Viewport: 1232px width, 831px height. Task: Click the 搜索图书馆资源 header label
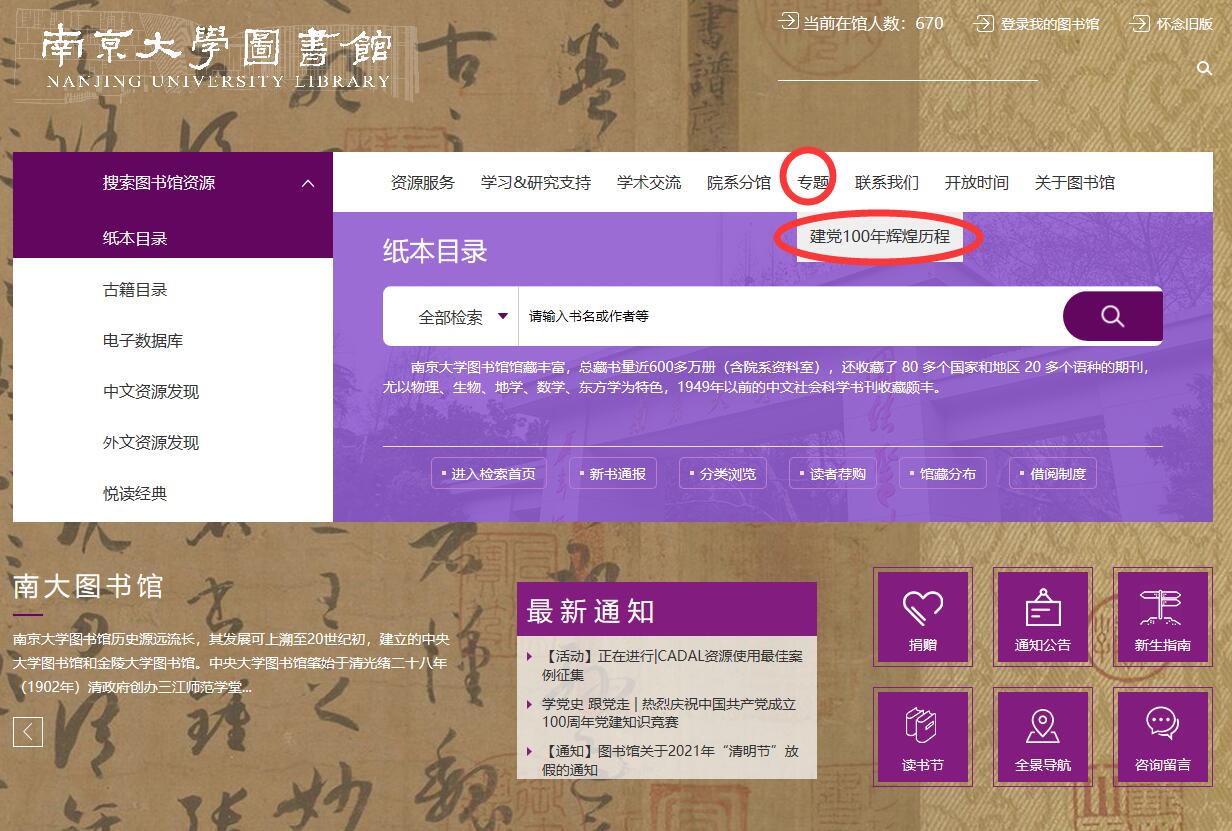pos(159,183)
